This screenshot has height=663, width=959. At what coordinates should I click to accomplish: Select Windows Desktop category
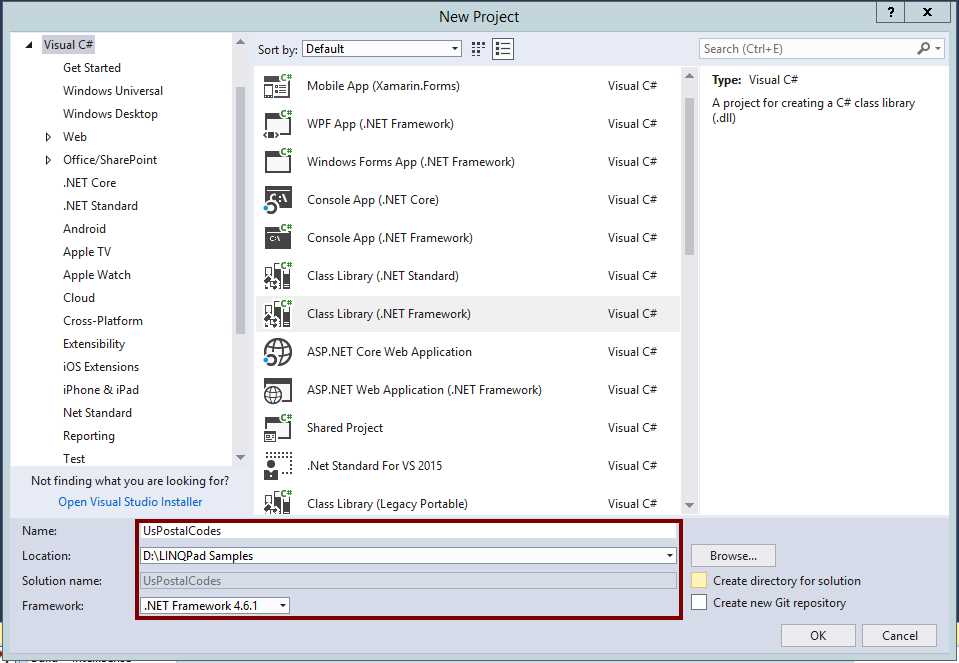coord(110,114)
